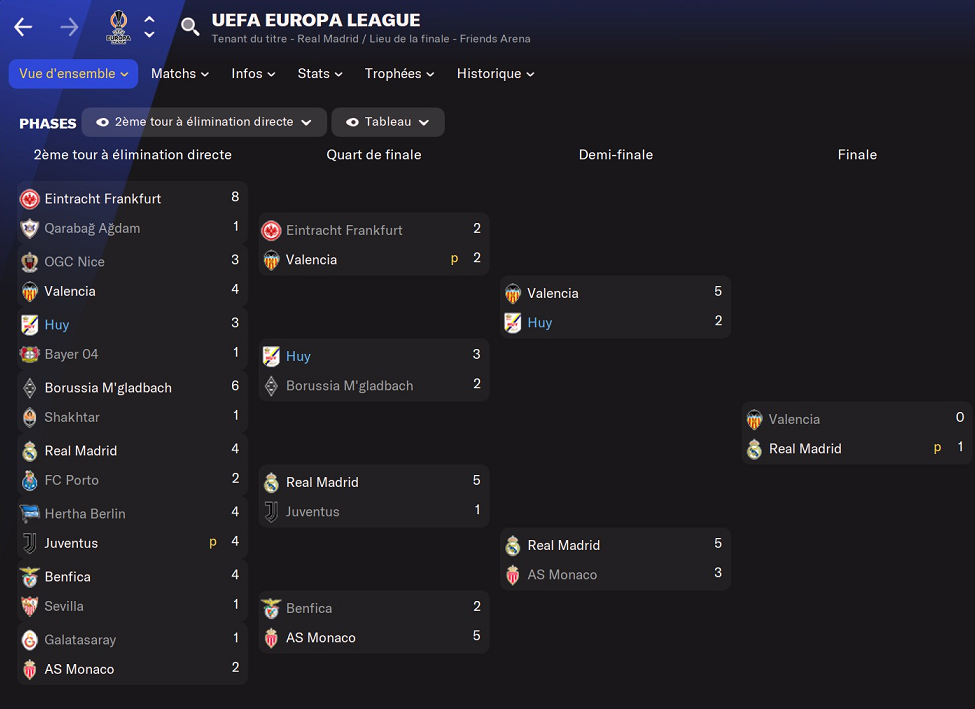Click the Huy team name in the semi-final
The width and height of the screenshot is (975, 709).
(540, 323)
